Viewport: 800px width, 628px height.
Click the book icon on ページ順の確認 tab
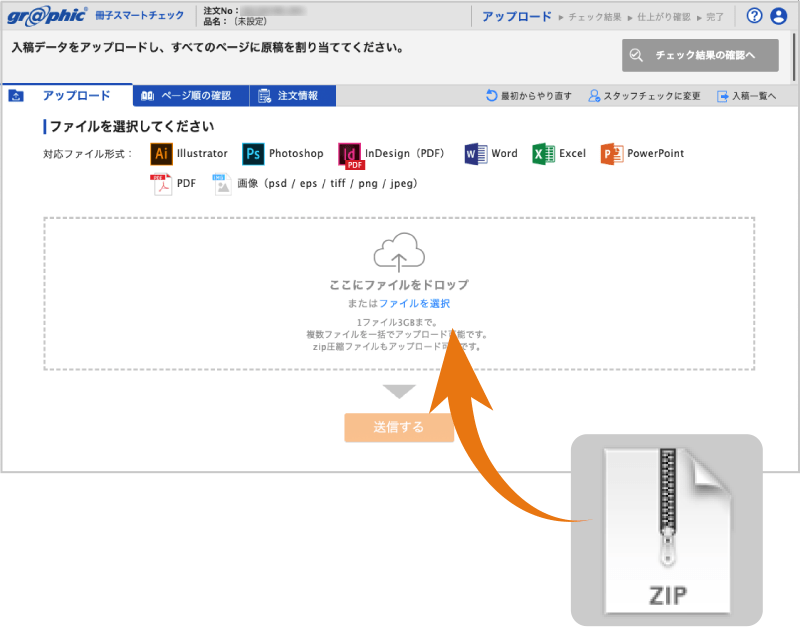147,95
